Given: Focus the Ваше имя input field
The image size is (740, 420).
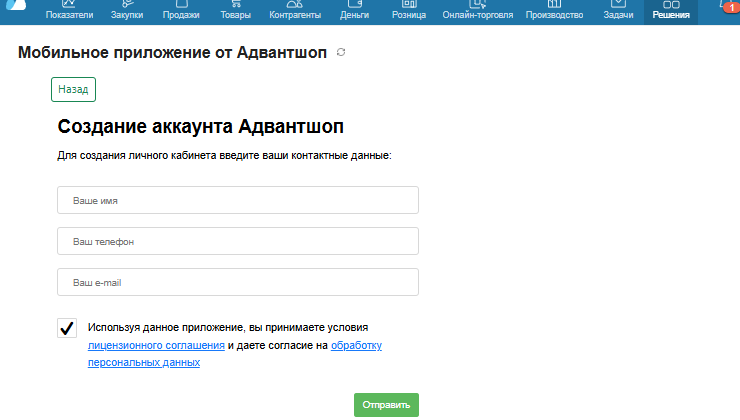Looking at the screenshot, I should pos(238,200).
